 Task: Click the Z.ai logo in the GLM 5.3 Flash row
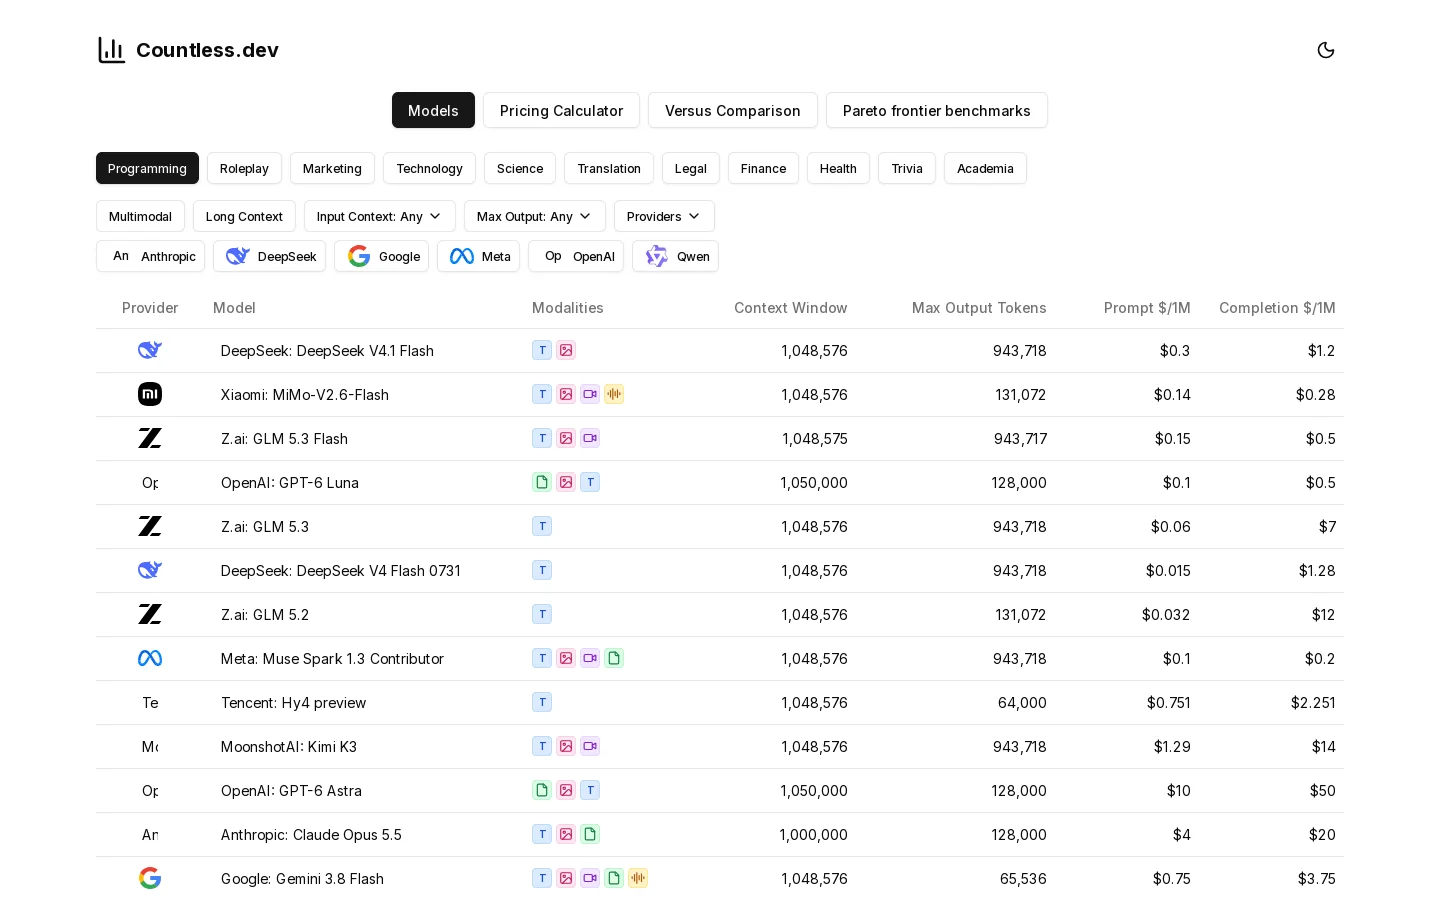click(150, 438)
